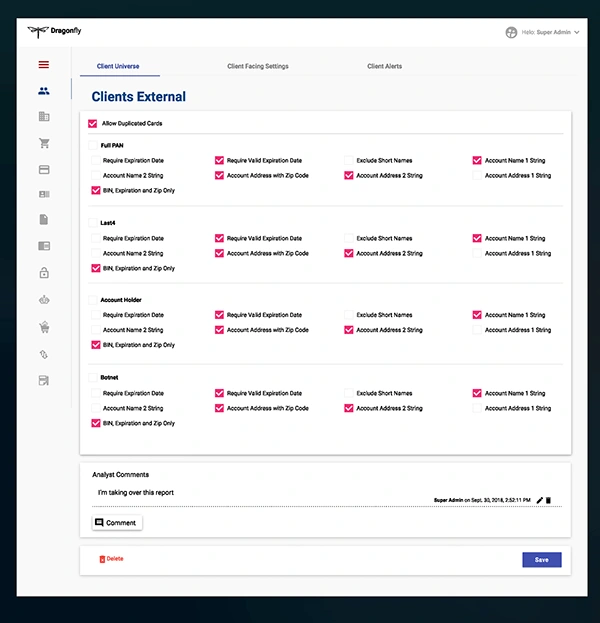Select the clients people icon in sidebar
This screenshot has height=623, width=600.
click(x=44, y=91)
